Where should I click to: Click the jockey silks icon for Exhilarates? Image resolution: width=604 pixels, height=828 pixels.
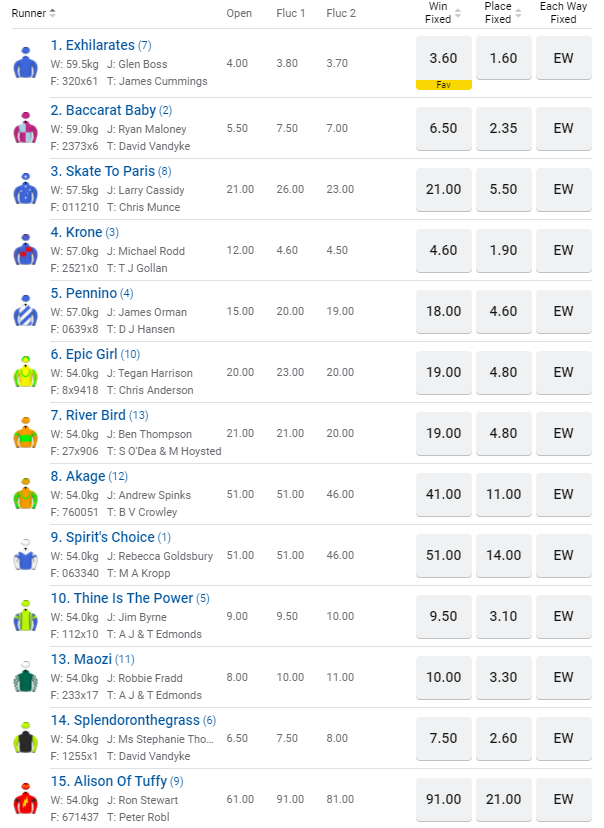click(25, 63)
